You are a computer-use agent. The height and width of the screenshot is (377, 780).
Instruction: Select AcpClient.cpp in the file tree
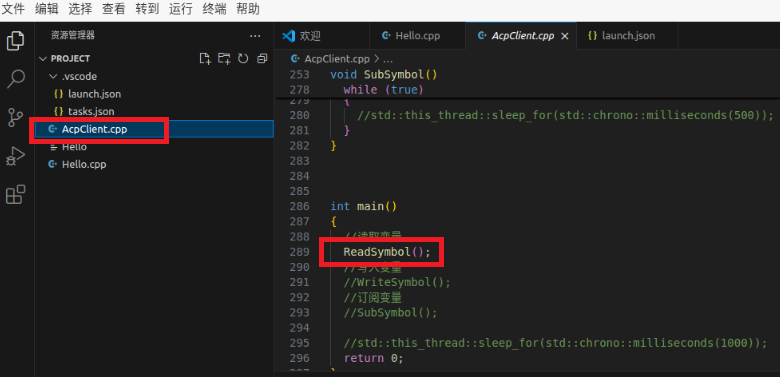click(x=154, y=129)
